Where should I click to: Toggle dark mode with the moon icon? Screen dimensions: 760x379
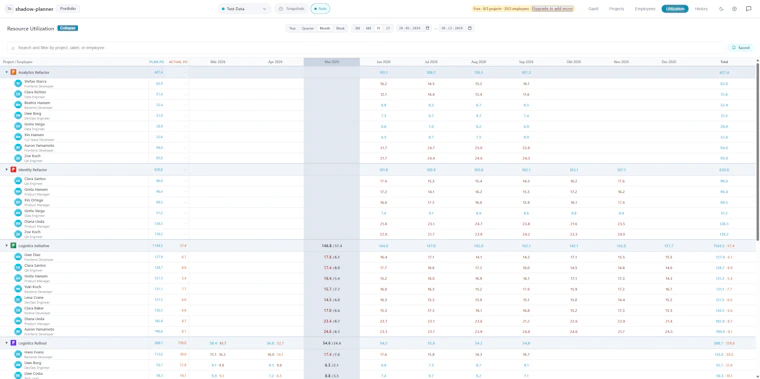[x=721, y=9]
